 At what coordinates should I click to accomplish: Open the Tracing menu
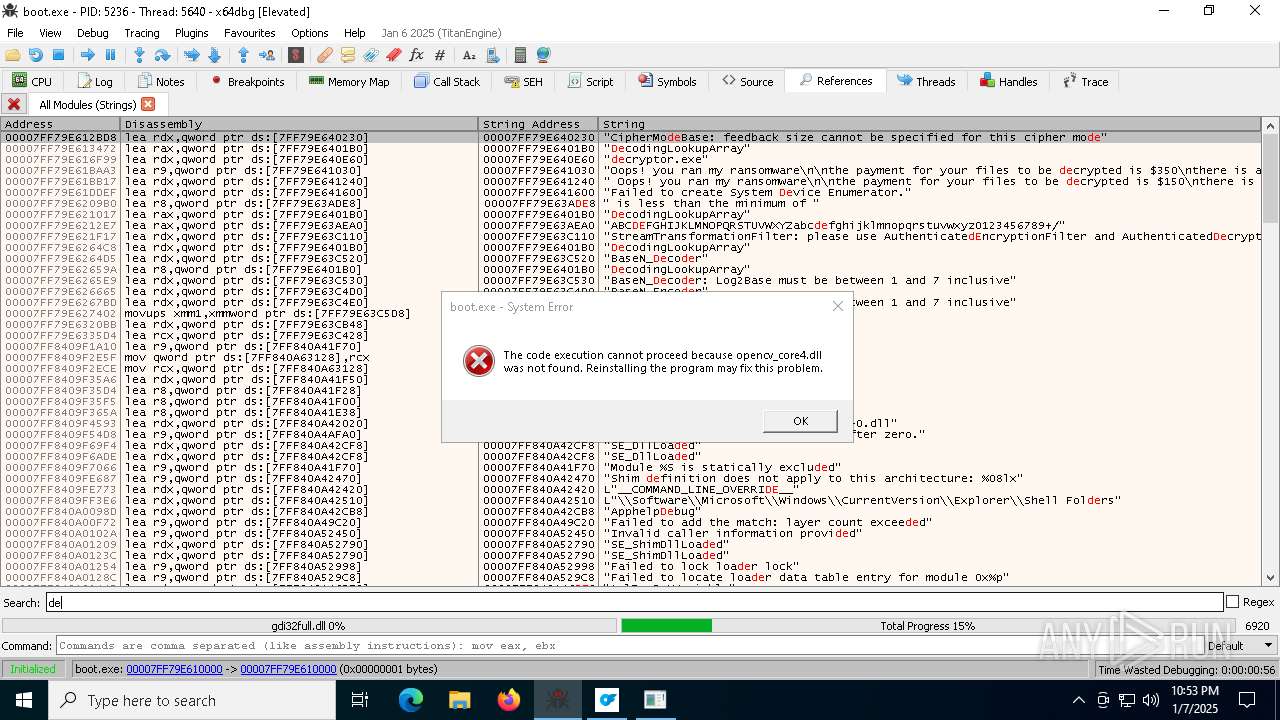(x=141, y=33)
